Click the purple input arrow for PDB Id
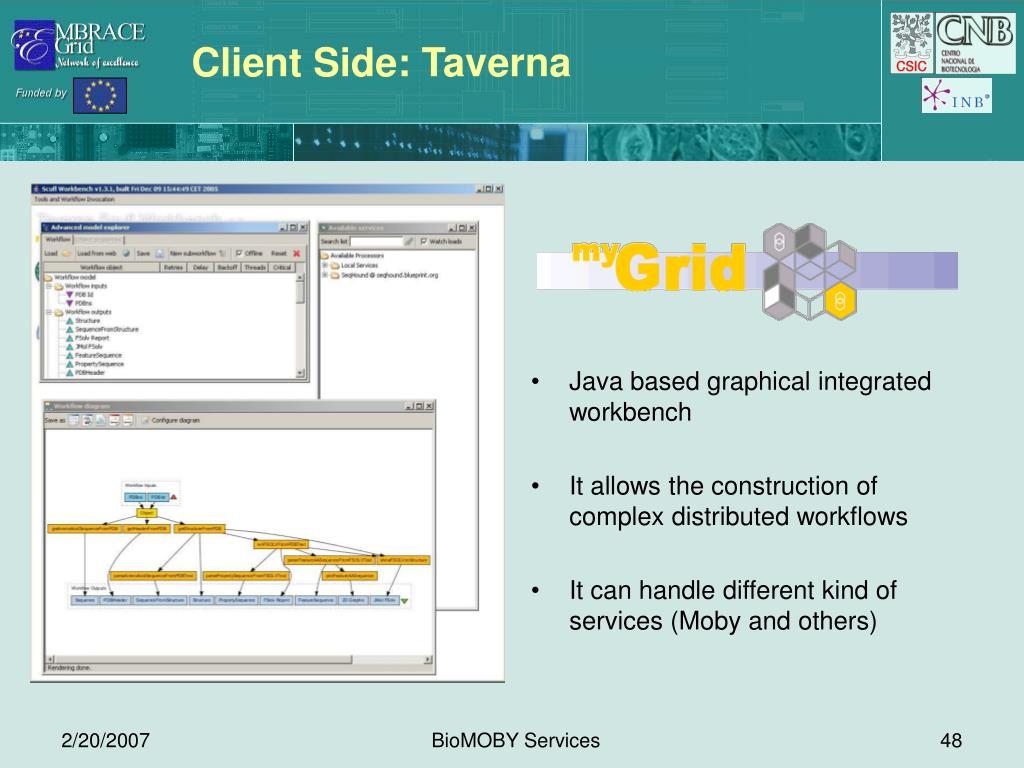 pos(69,295)
